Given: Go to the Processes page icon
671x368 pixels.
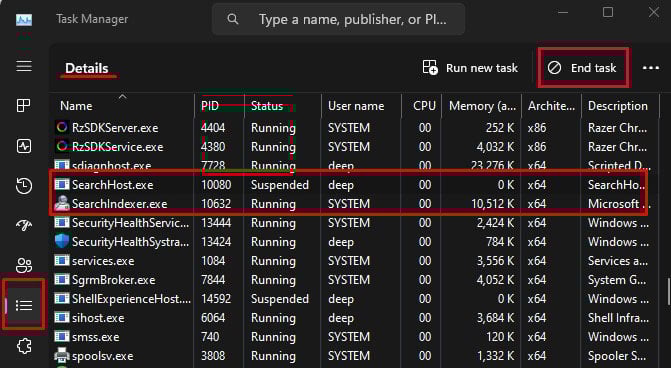Looking at the screenshot, I should point(24,105).
